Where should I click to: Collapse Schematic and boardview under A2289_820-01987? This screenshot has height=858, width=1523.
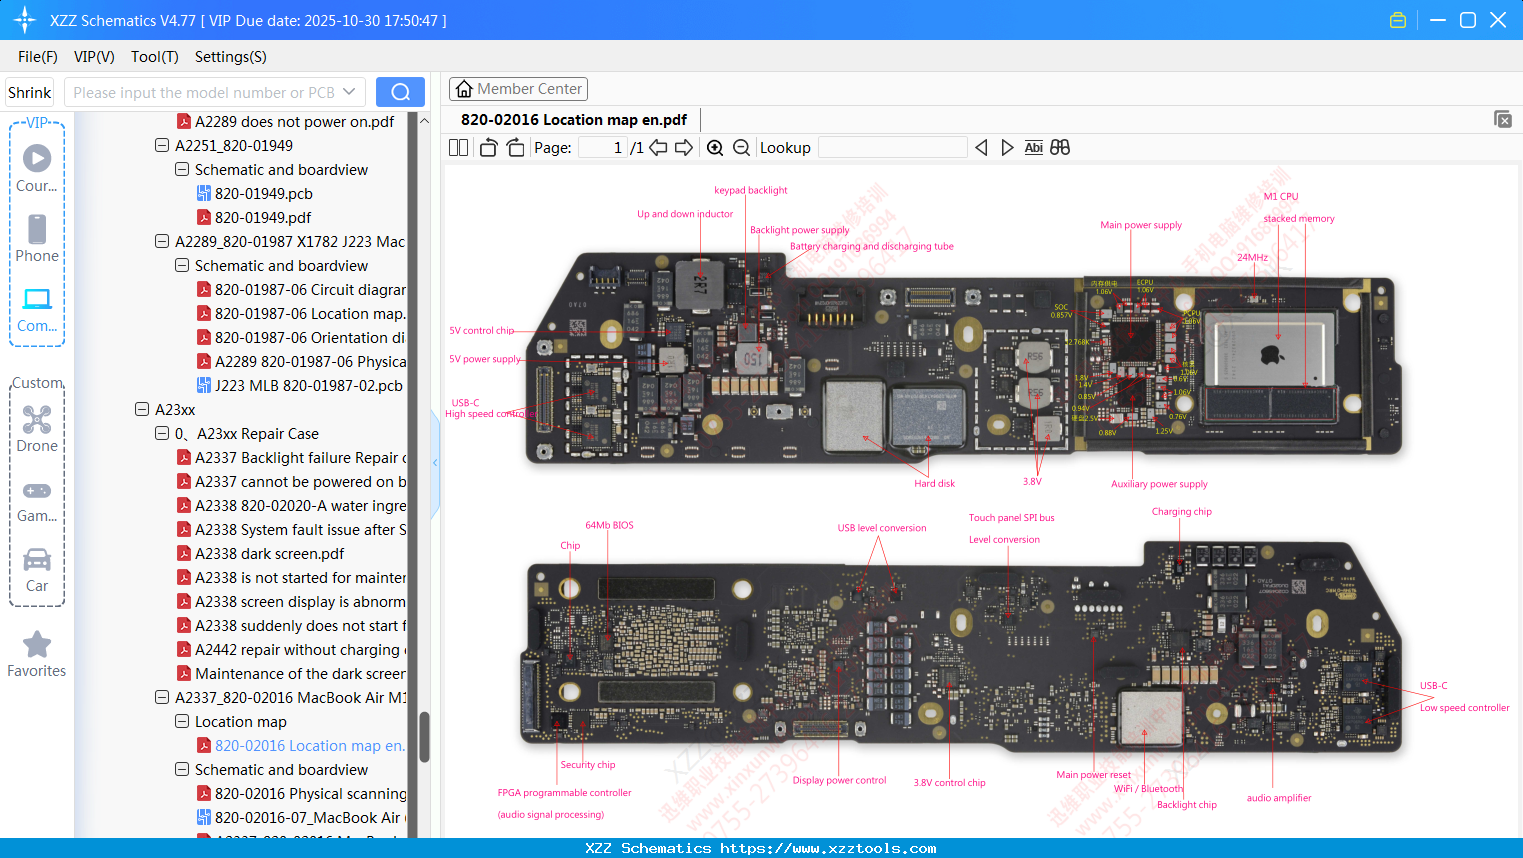tap(182, 265)
